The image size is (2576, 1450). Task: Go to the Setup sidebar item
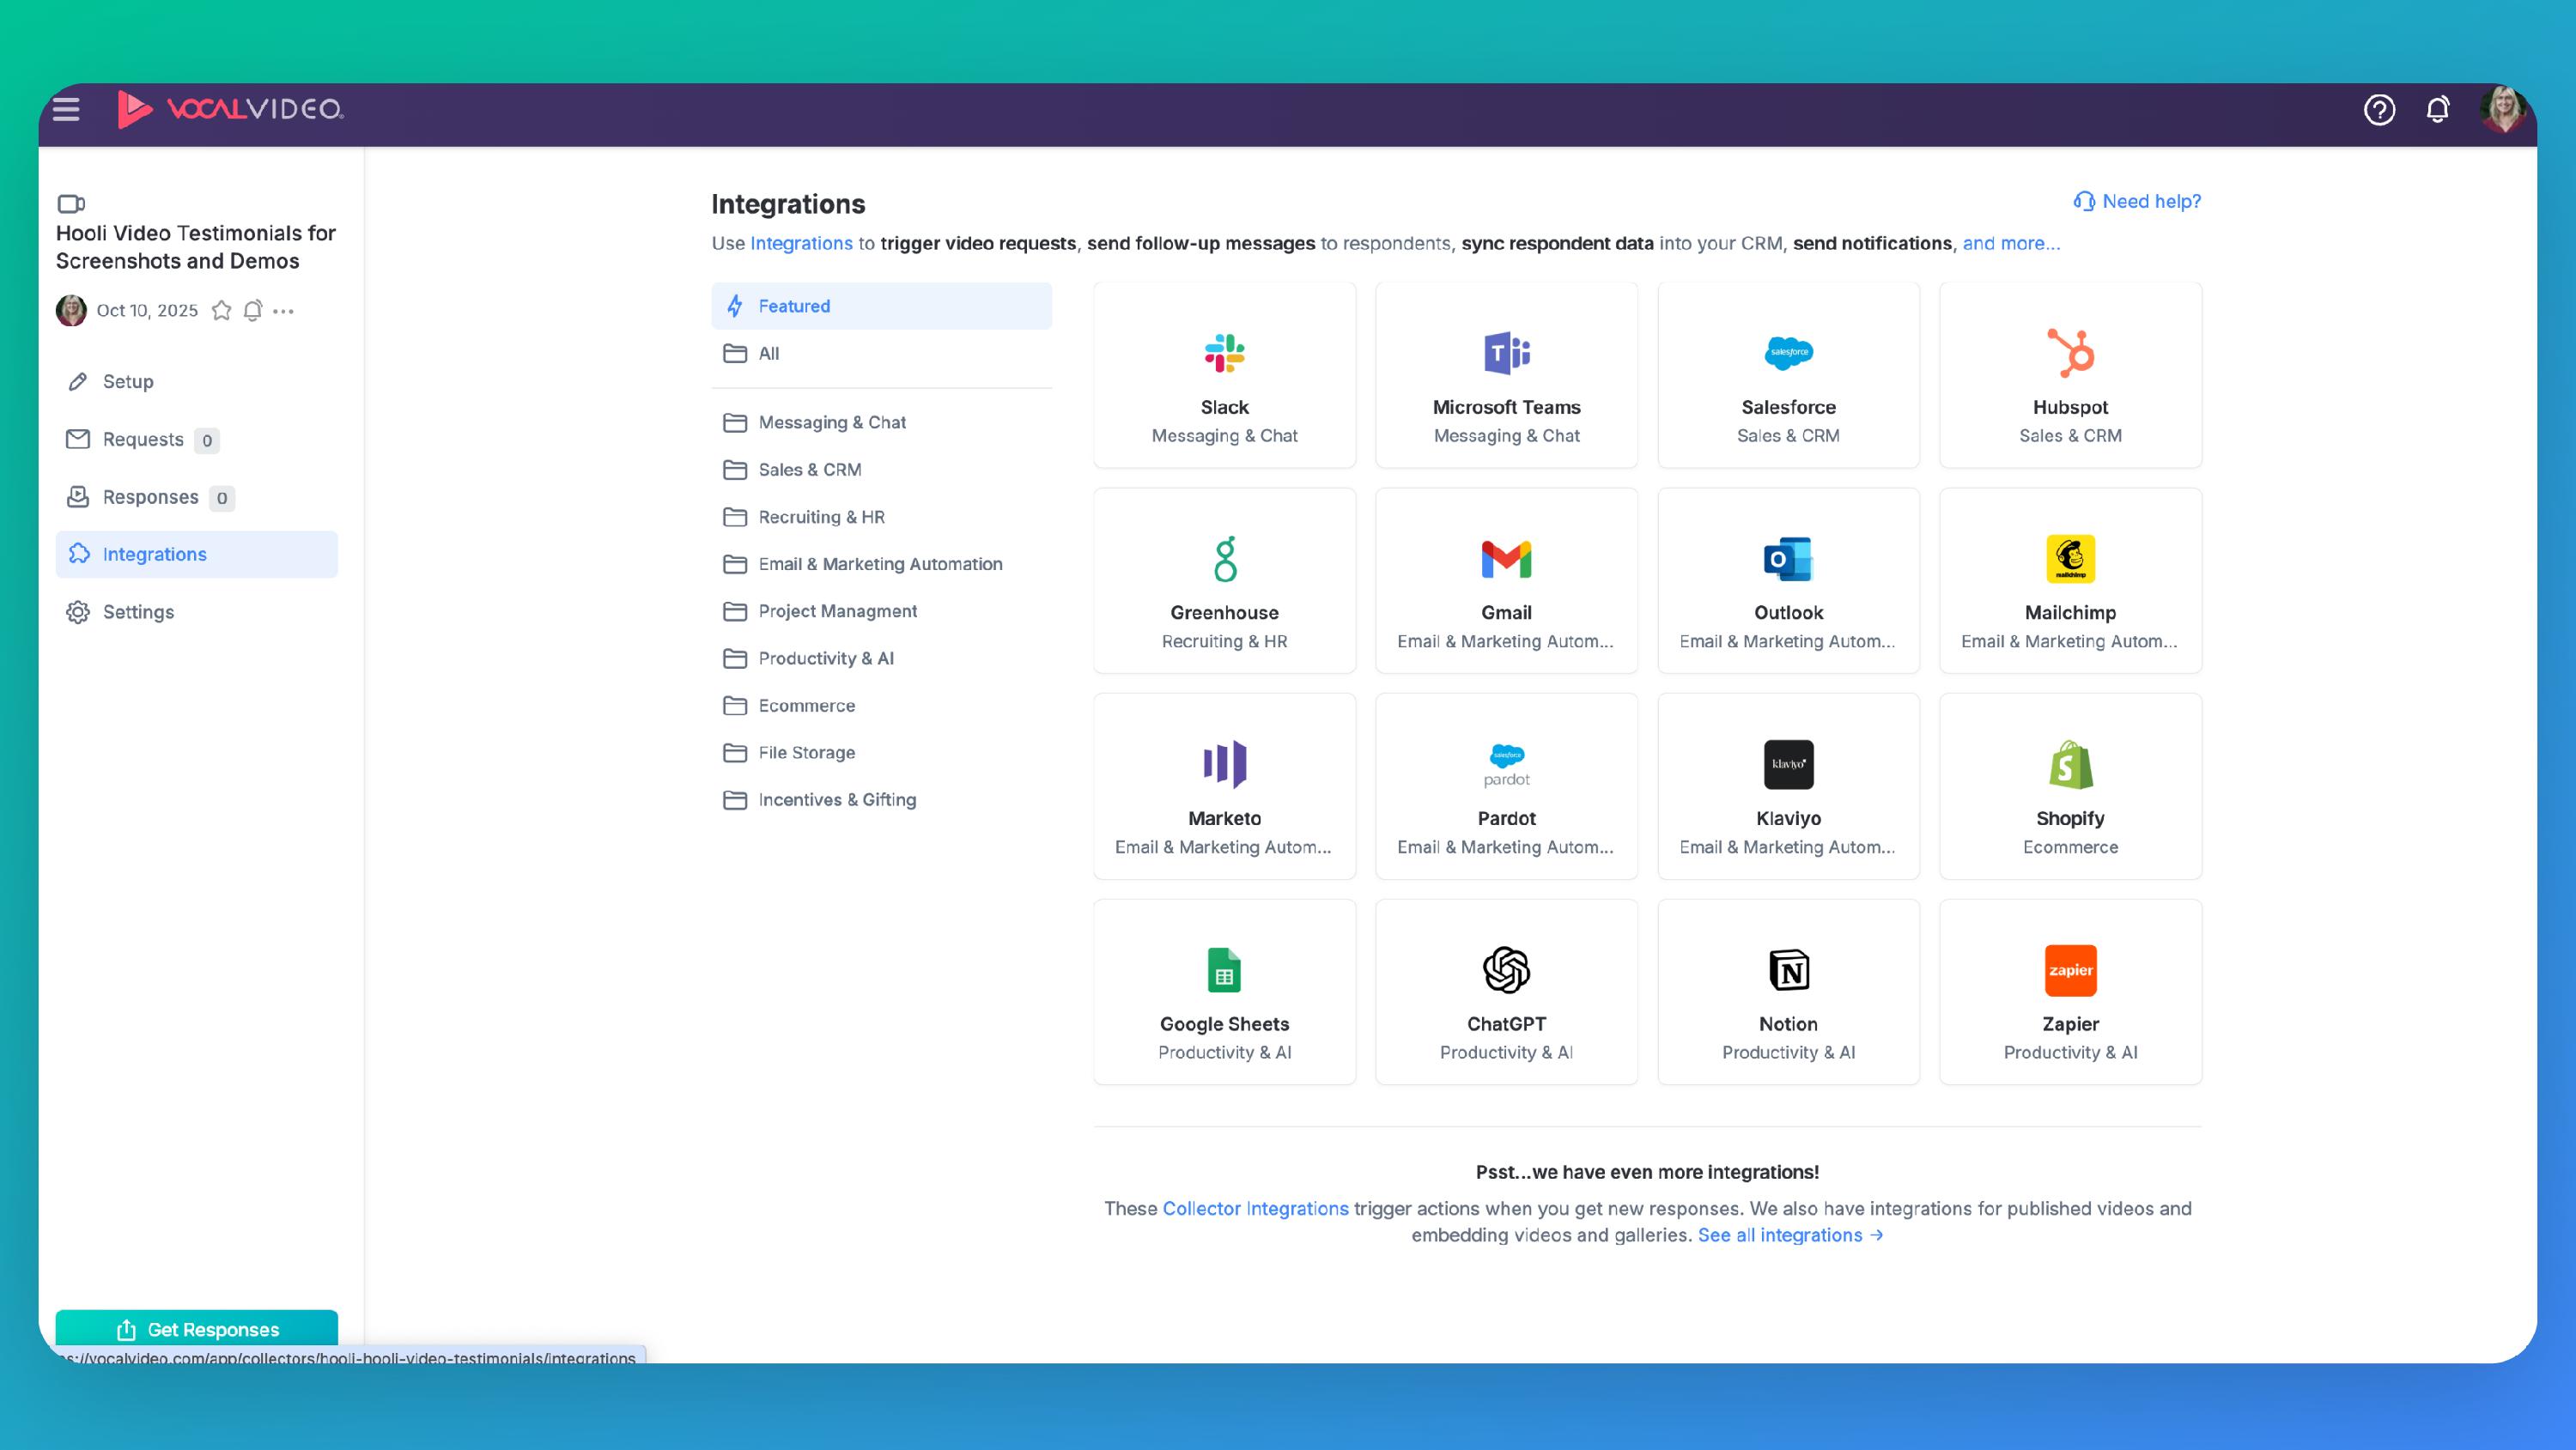point(128,382)
